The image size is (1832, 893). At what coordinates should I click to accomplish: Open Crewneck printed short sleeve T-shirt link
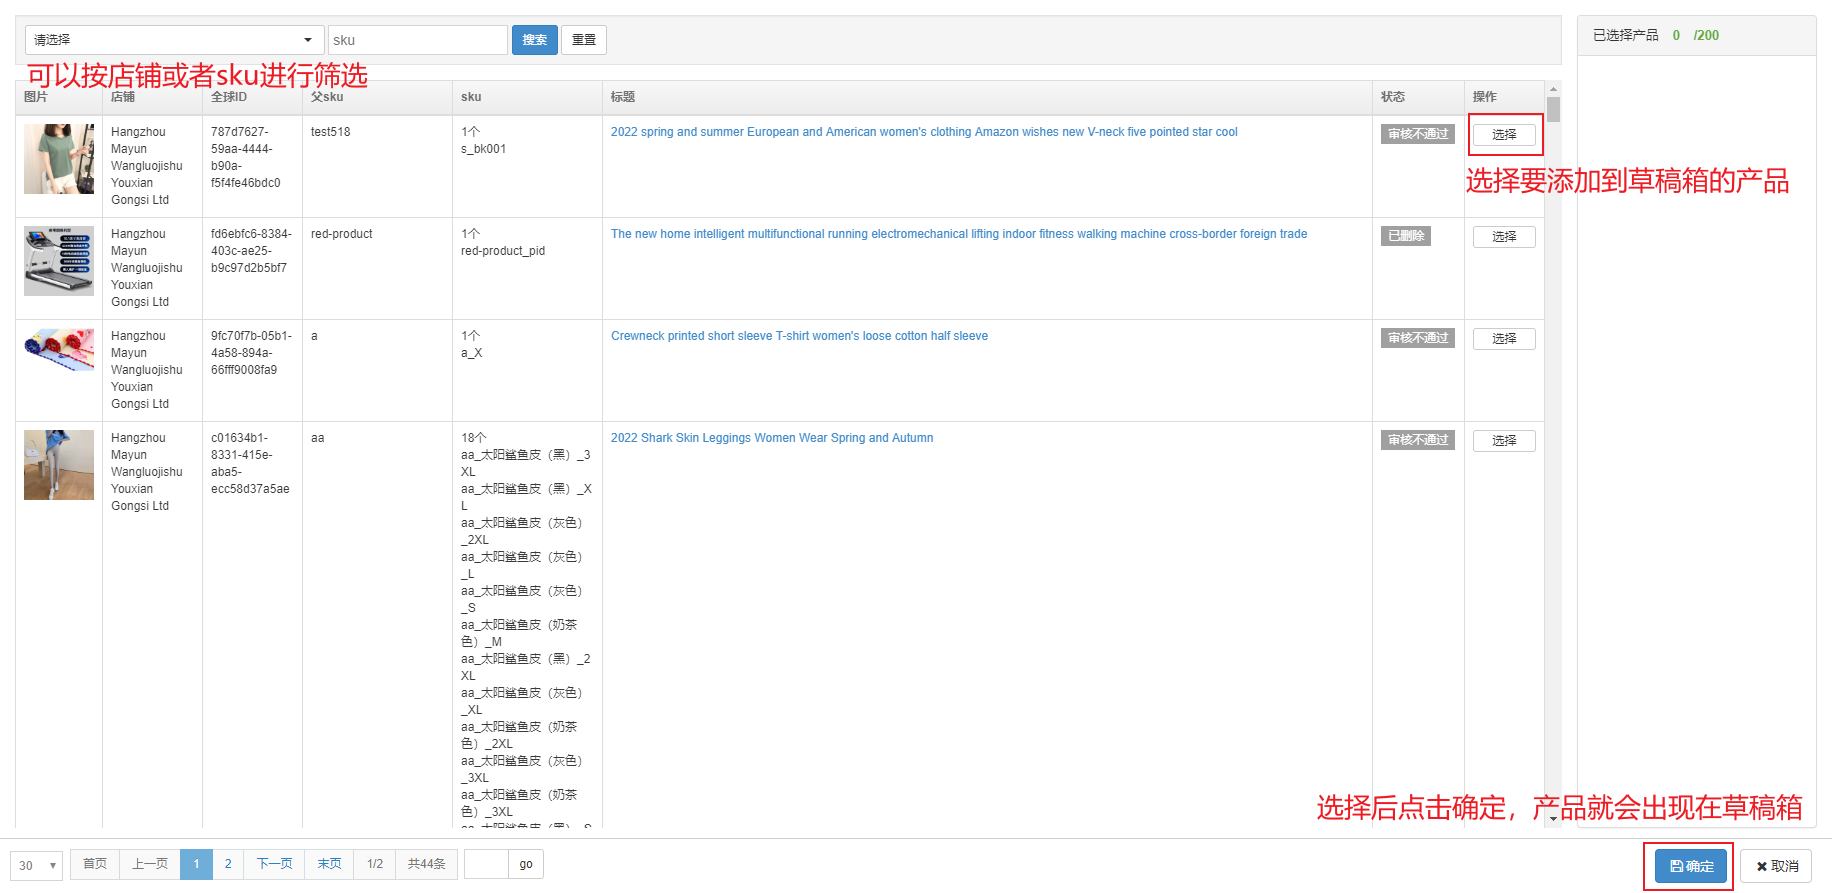tap(799, 336)
